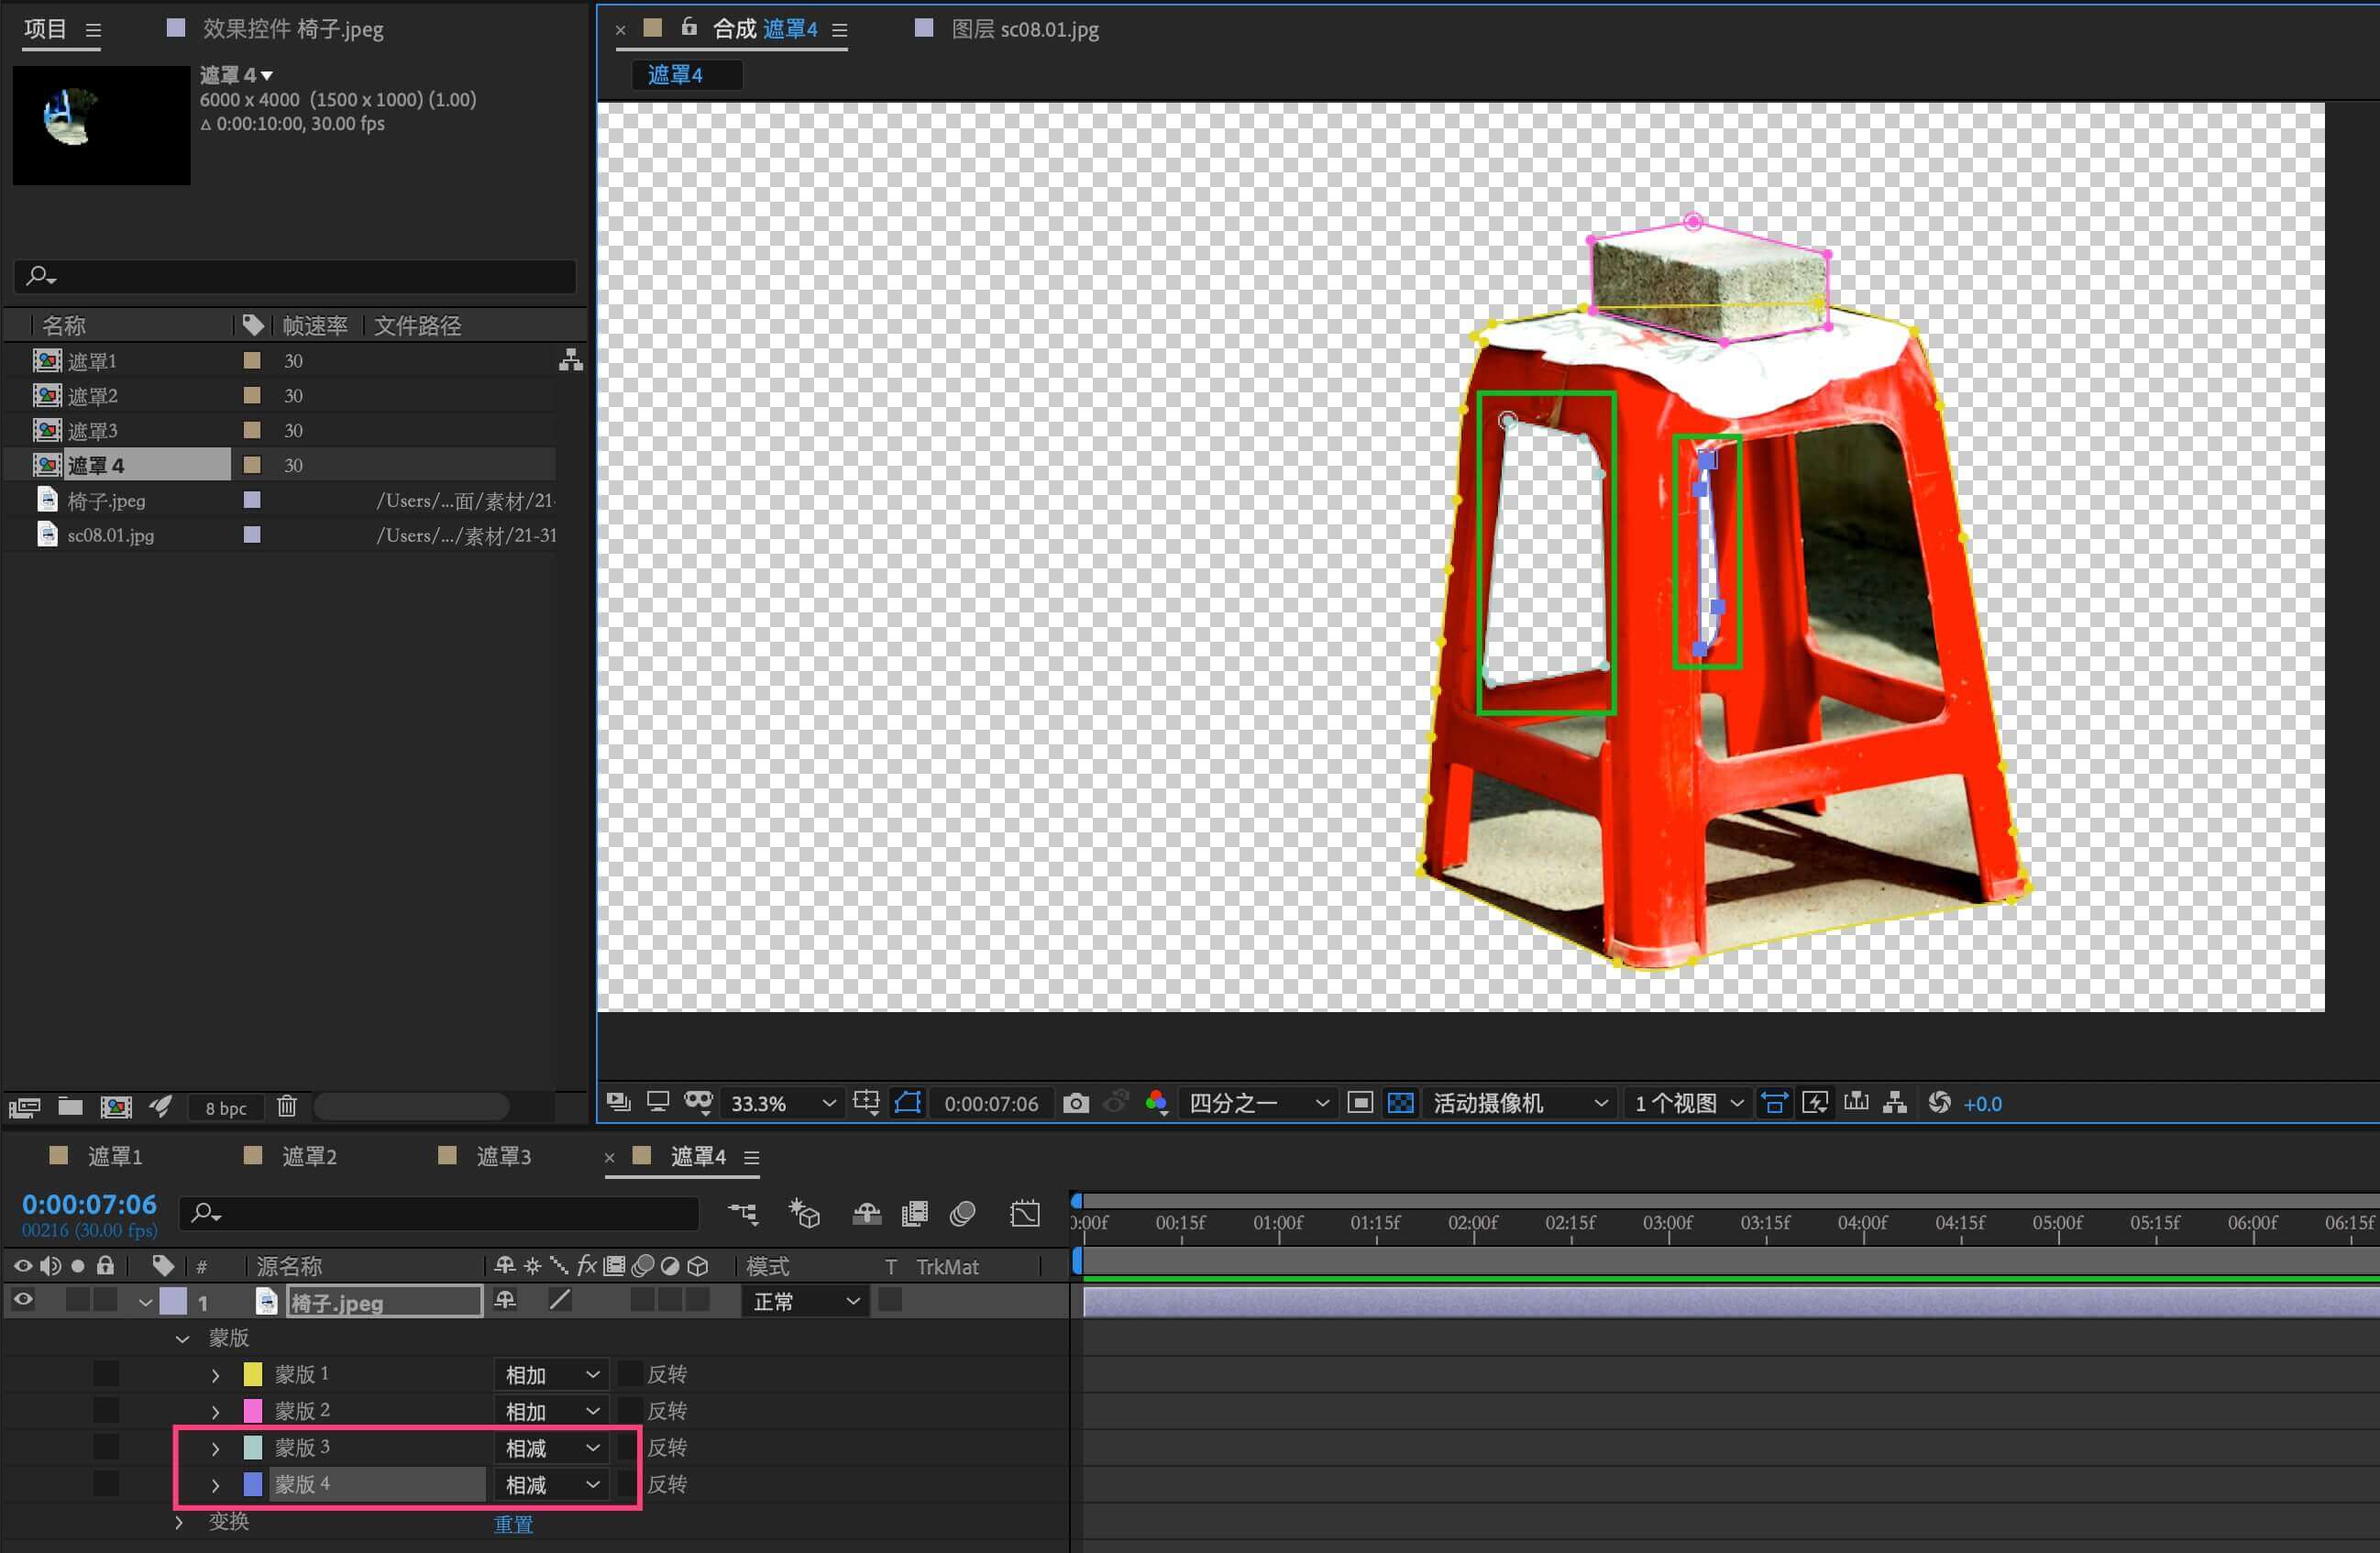Enable motion blur switch in timeline

click(x=963, y=1214)
